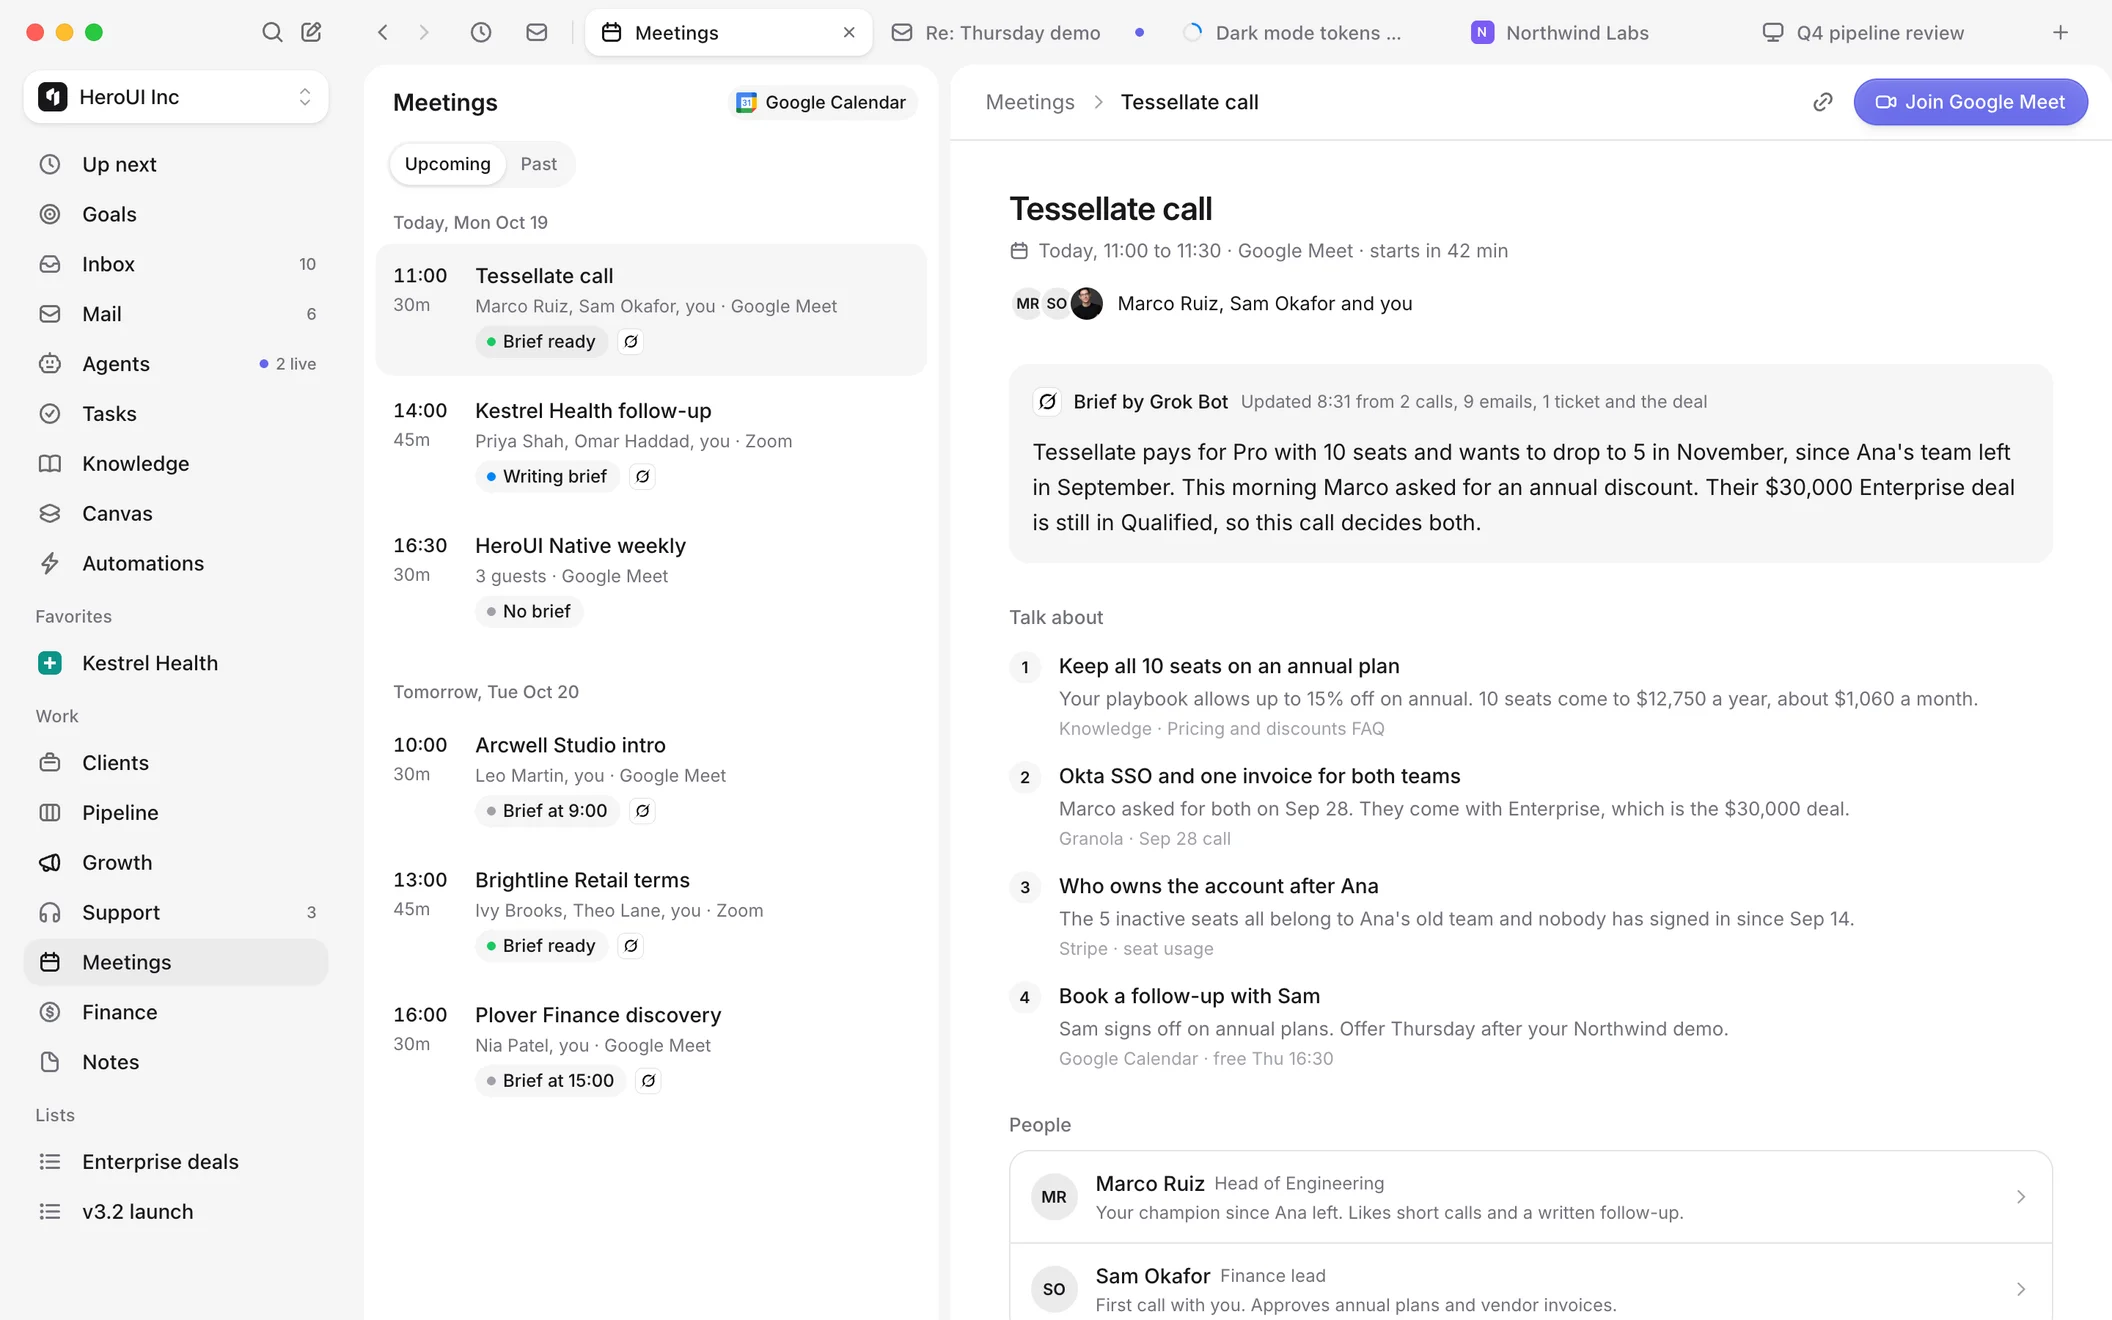Switch to the Upcoming meetings view

(447, 164)
